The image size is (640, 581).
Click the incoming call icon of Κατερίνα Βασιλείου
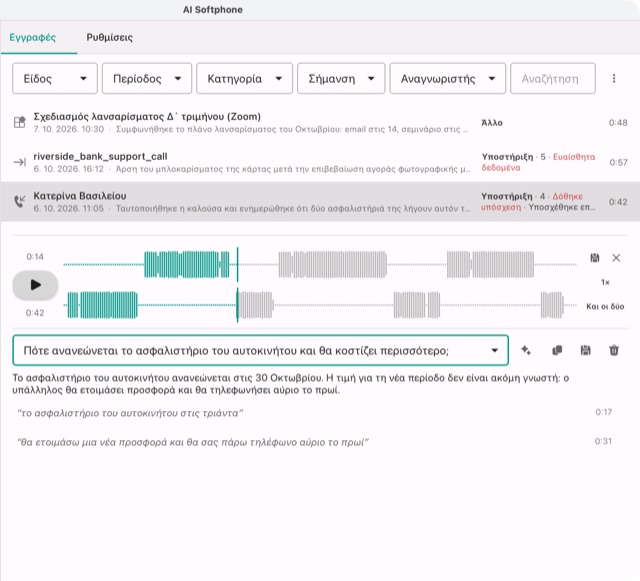[20, 201]
